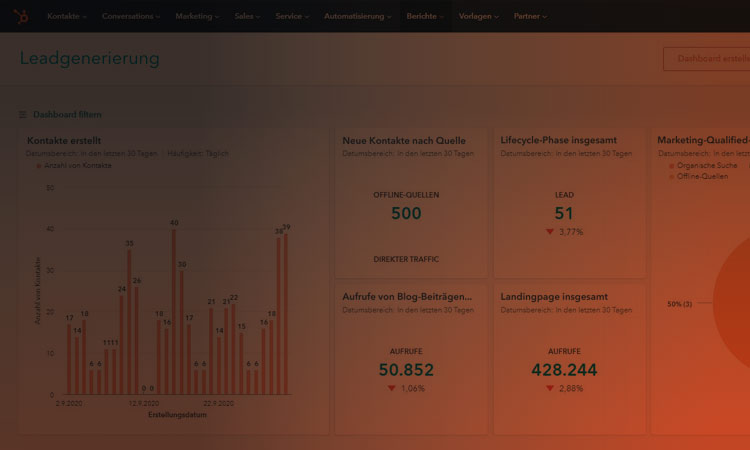Click the bar labeled 39 in chart

tap(286, 314)
